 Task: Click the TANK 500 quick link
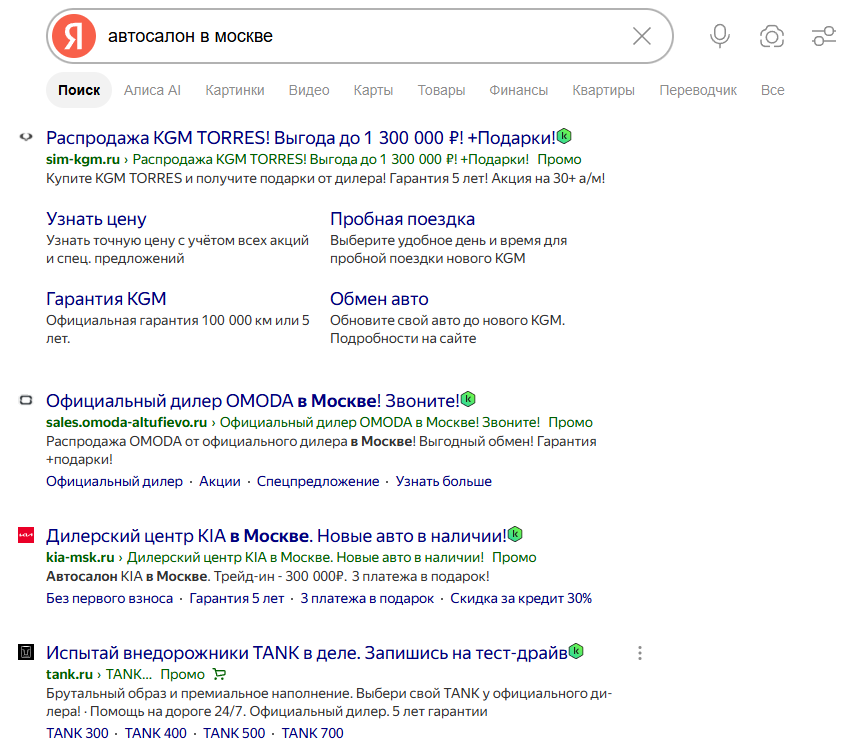point(234,733)
